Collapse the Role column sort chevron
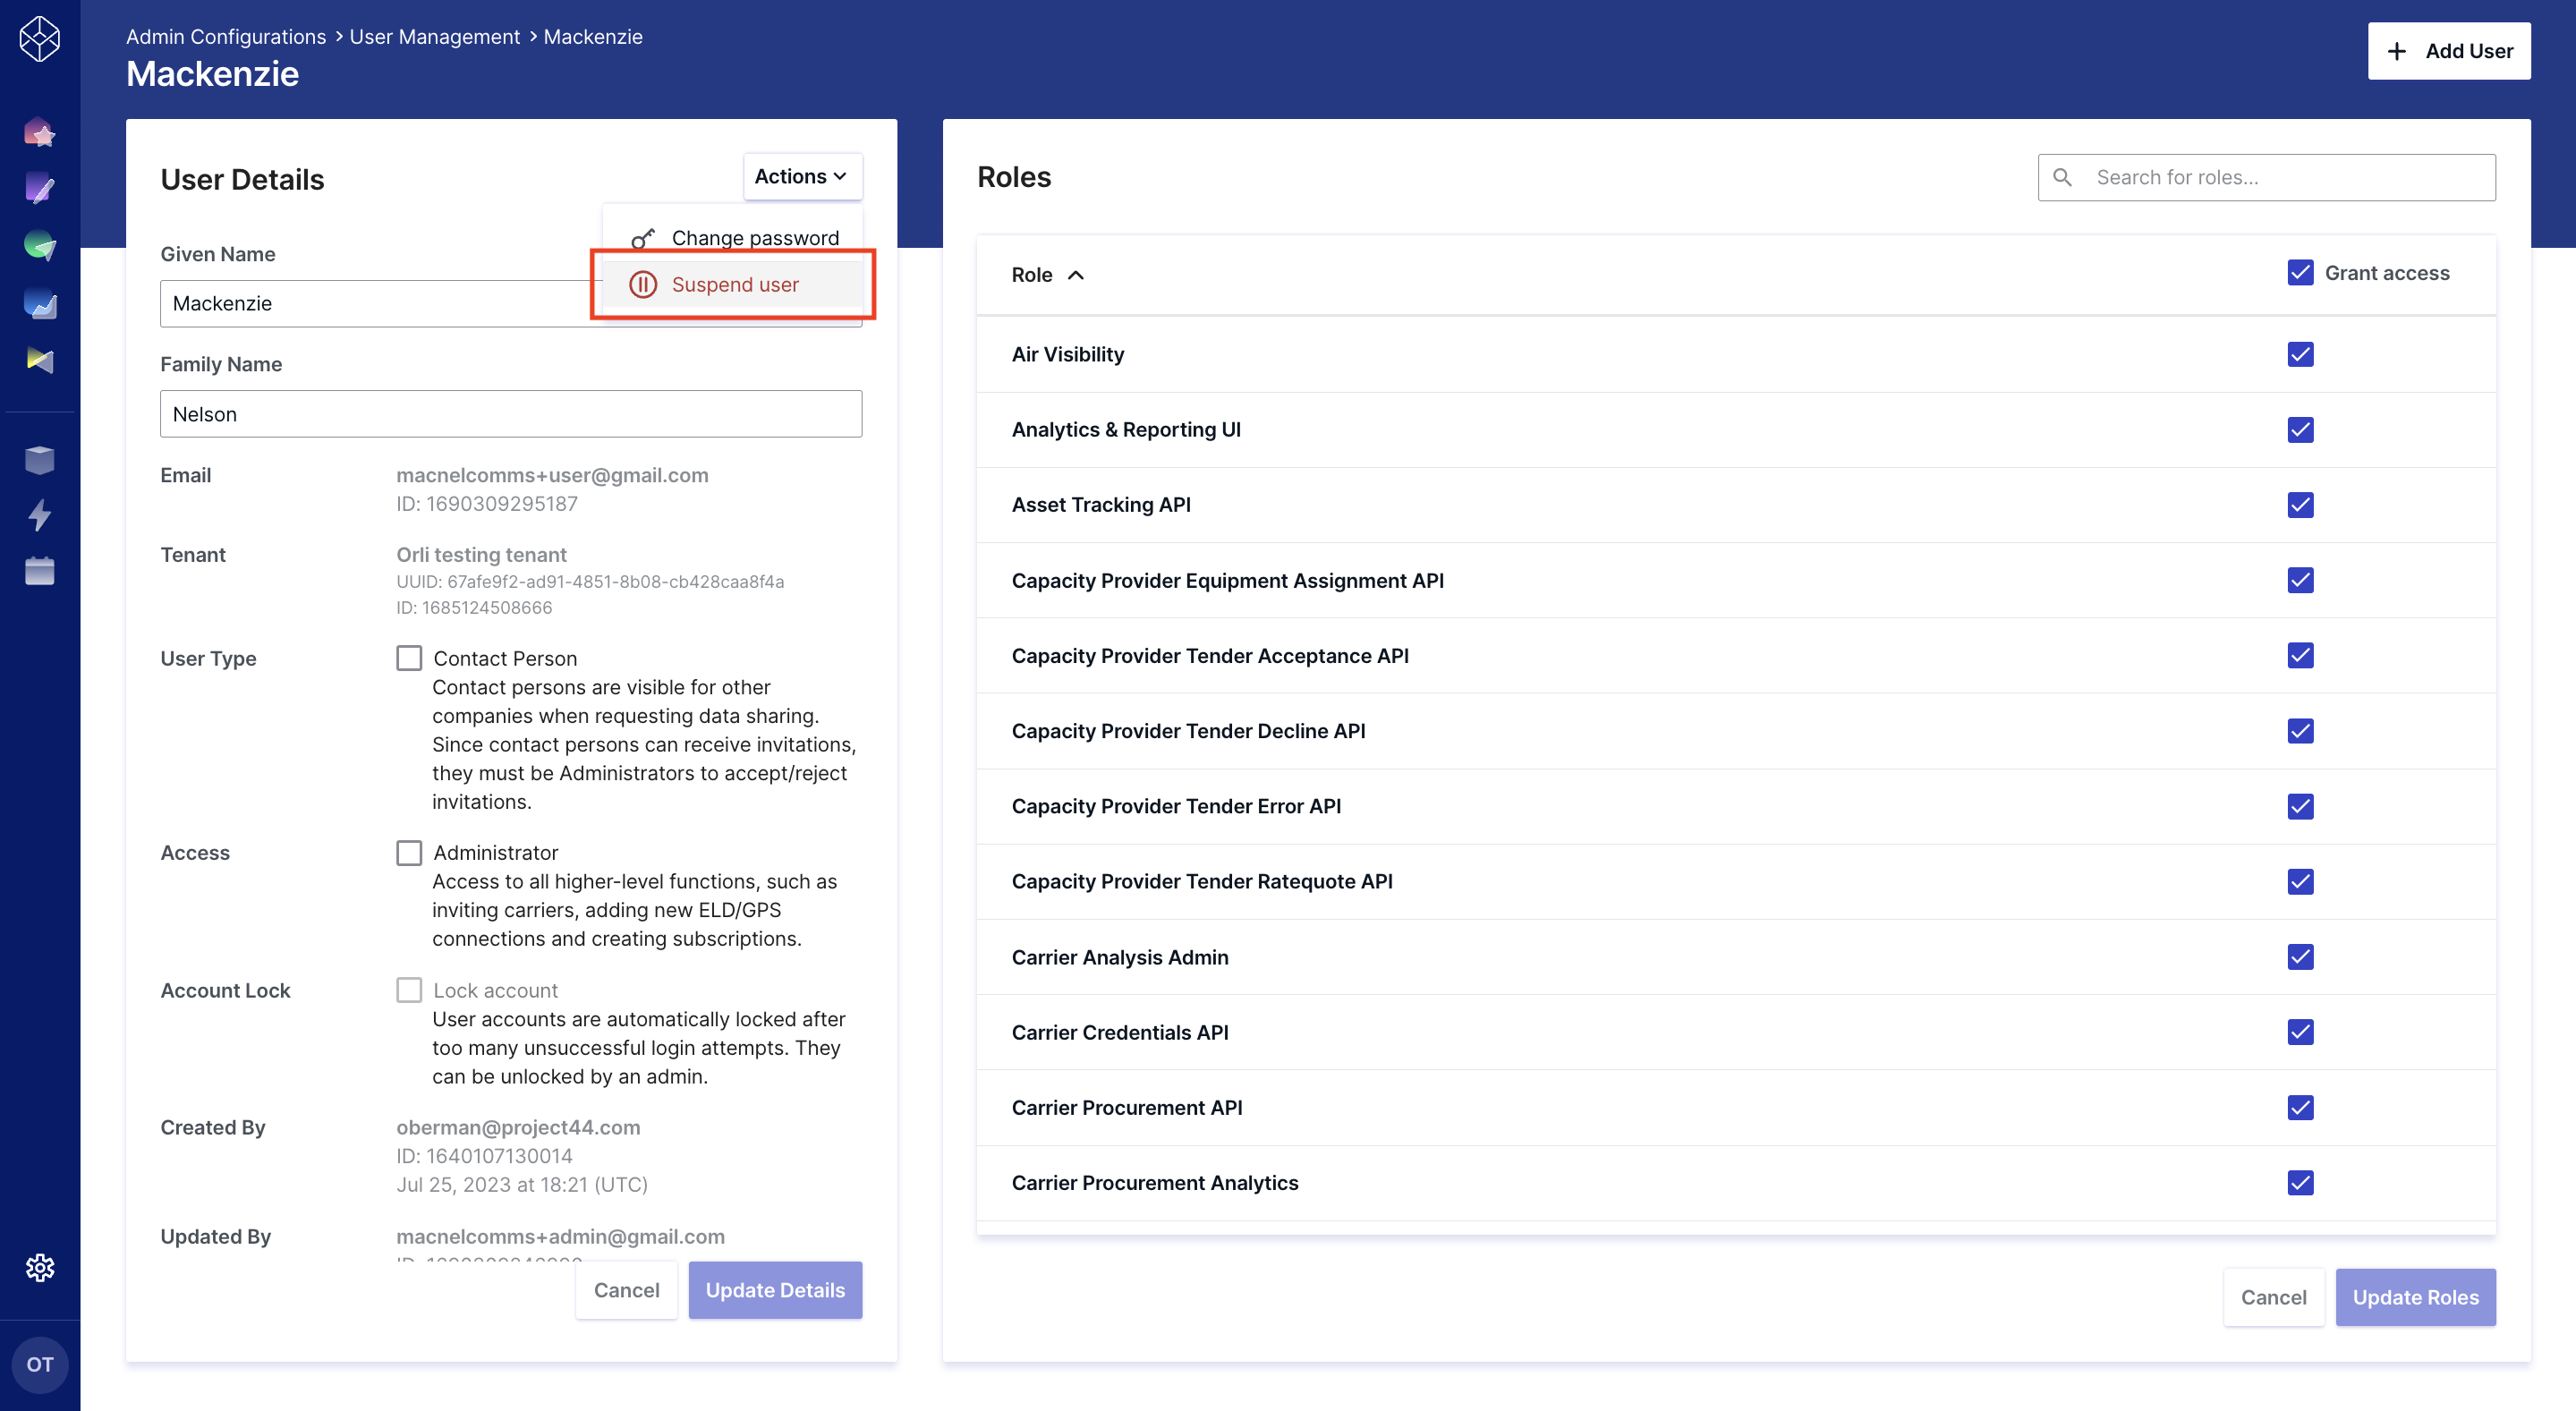Viewport: 2576px width, 1411px height. pyautogui.click(x=1078, y=274)
